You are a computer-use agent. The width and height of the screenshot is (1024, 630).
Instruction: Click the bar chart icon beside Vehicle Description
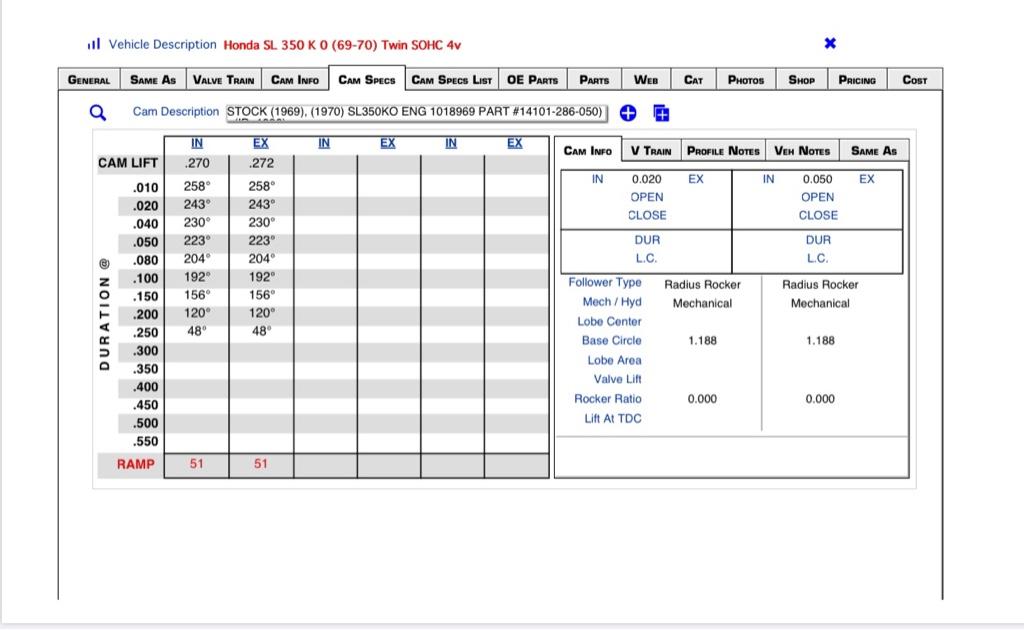(x=94, y=44)
